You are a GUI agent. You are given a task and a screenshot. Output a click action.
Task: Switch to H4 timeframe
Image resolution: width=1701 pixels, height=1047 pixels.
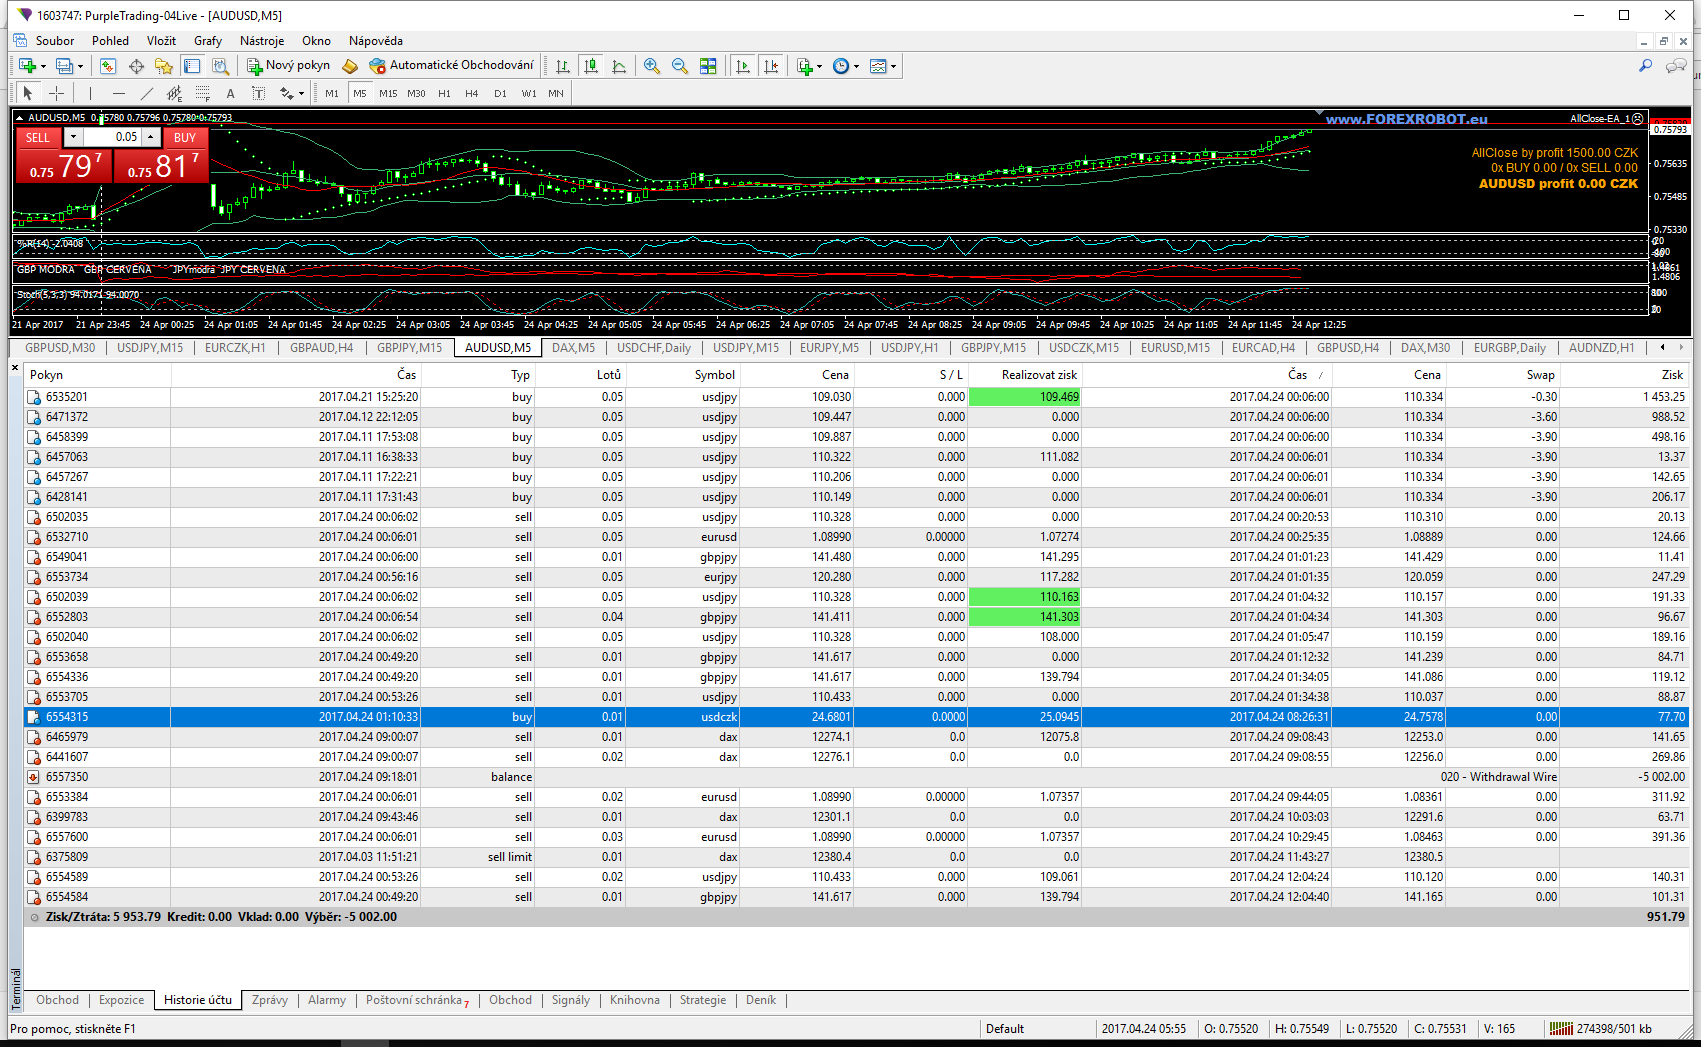[472, 93]
